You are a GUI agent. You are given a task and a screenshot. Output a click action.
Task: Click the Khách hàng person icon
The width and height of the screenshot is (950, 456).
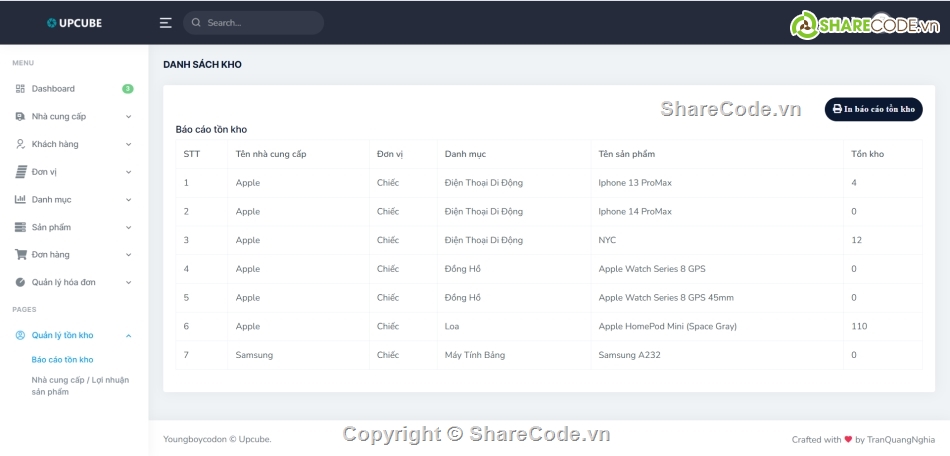point(20,144)
